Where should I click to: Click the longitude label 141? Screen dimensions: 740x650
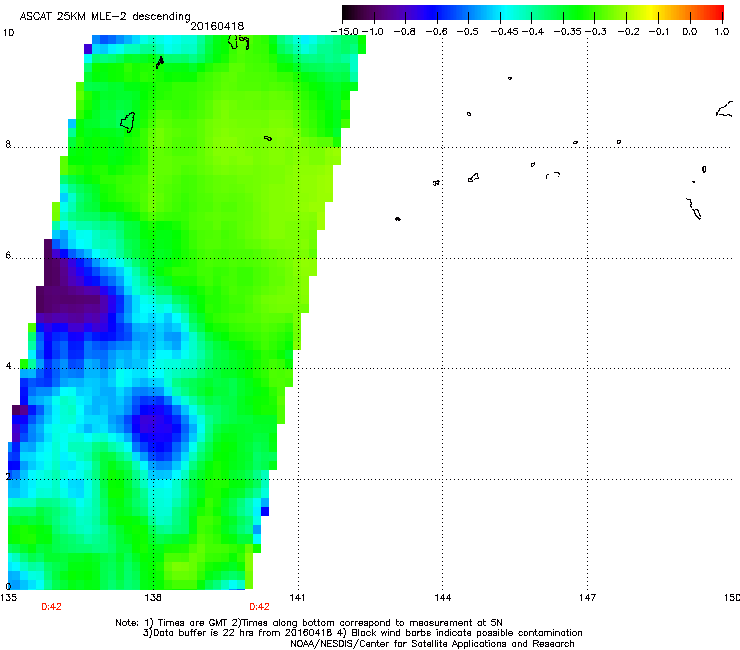tap(297, 598)
